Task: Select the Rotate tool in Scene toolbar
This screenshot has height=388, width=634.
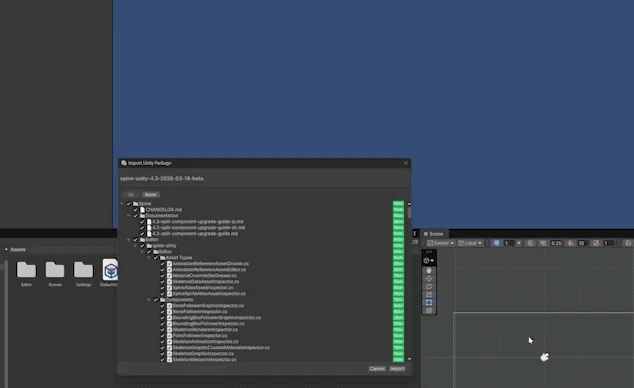Action: click(429, 287)
